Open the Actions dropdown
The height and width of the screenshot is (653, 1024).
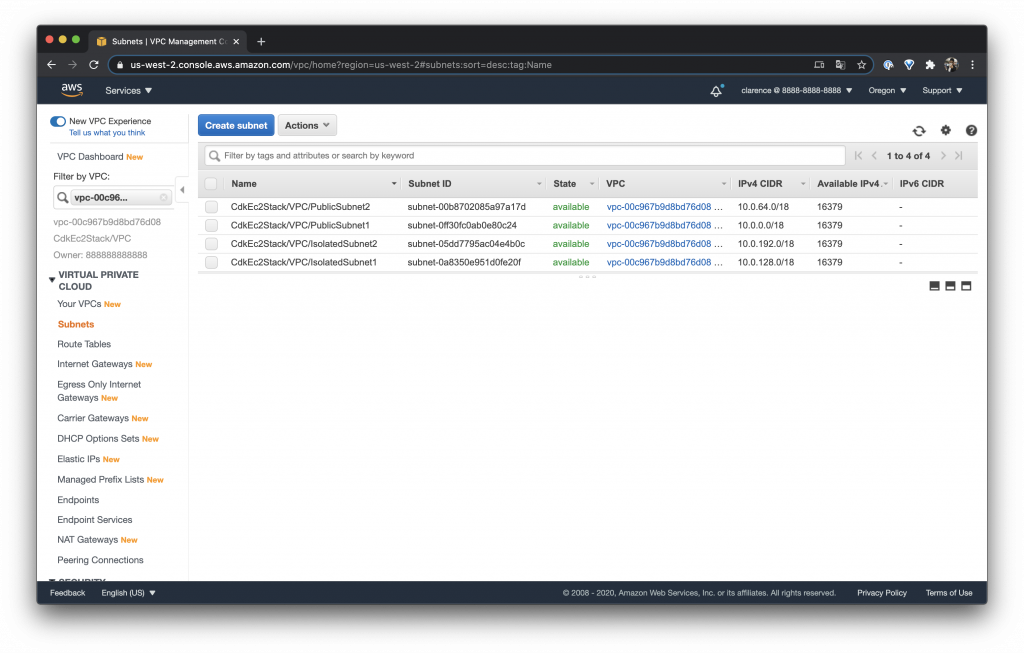(x=307, y=125)
